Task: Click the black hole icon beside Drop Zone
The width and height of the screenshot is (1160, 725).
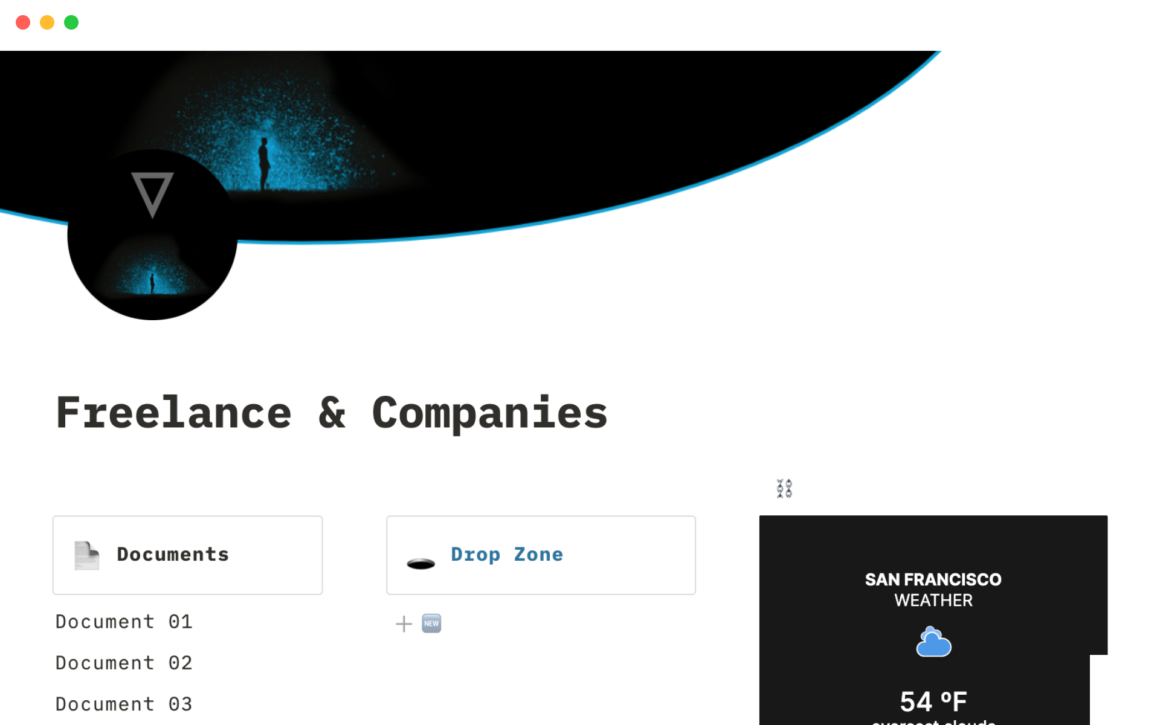Action: coord(421,564)
